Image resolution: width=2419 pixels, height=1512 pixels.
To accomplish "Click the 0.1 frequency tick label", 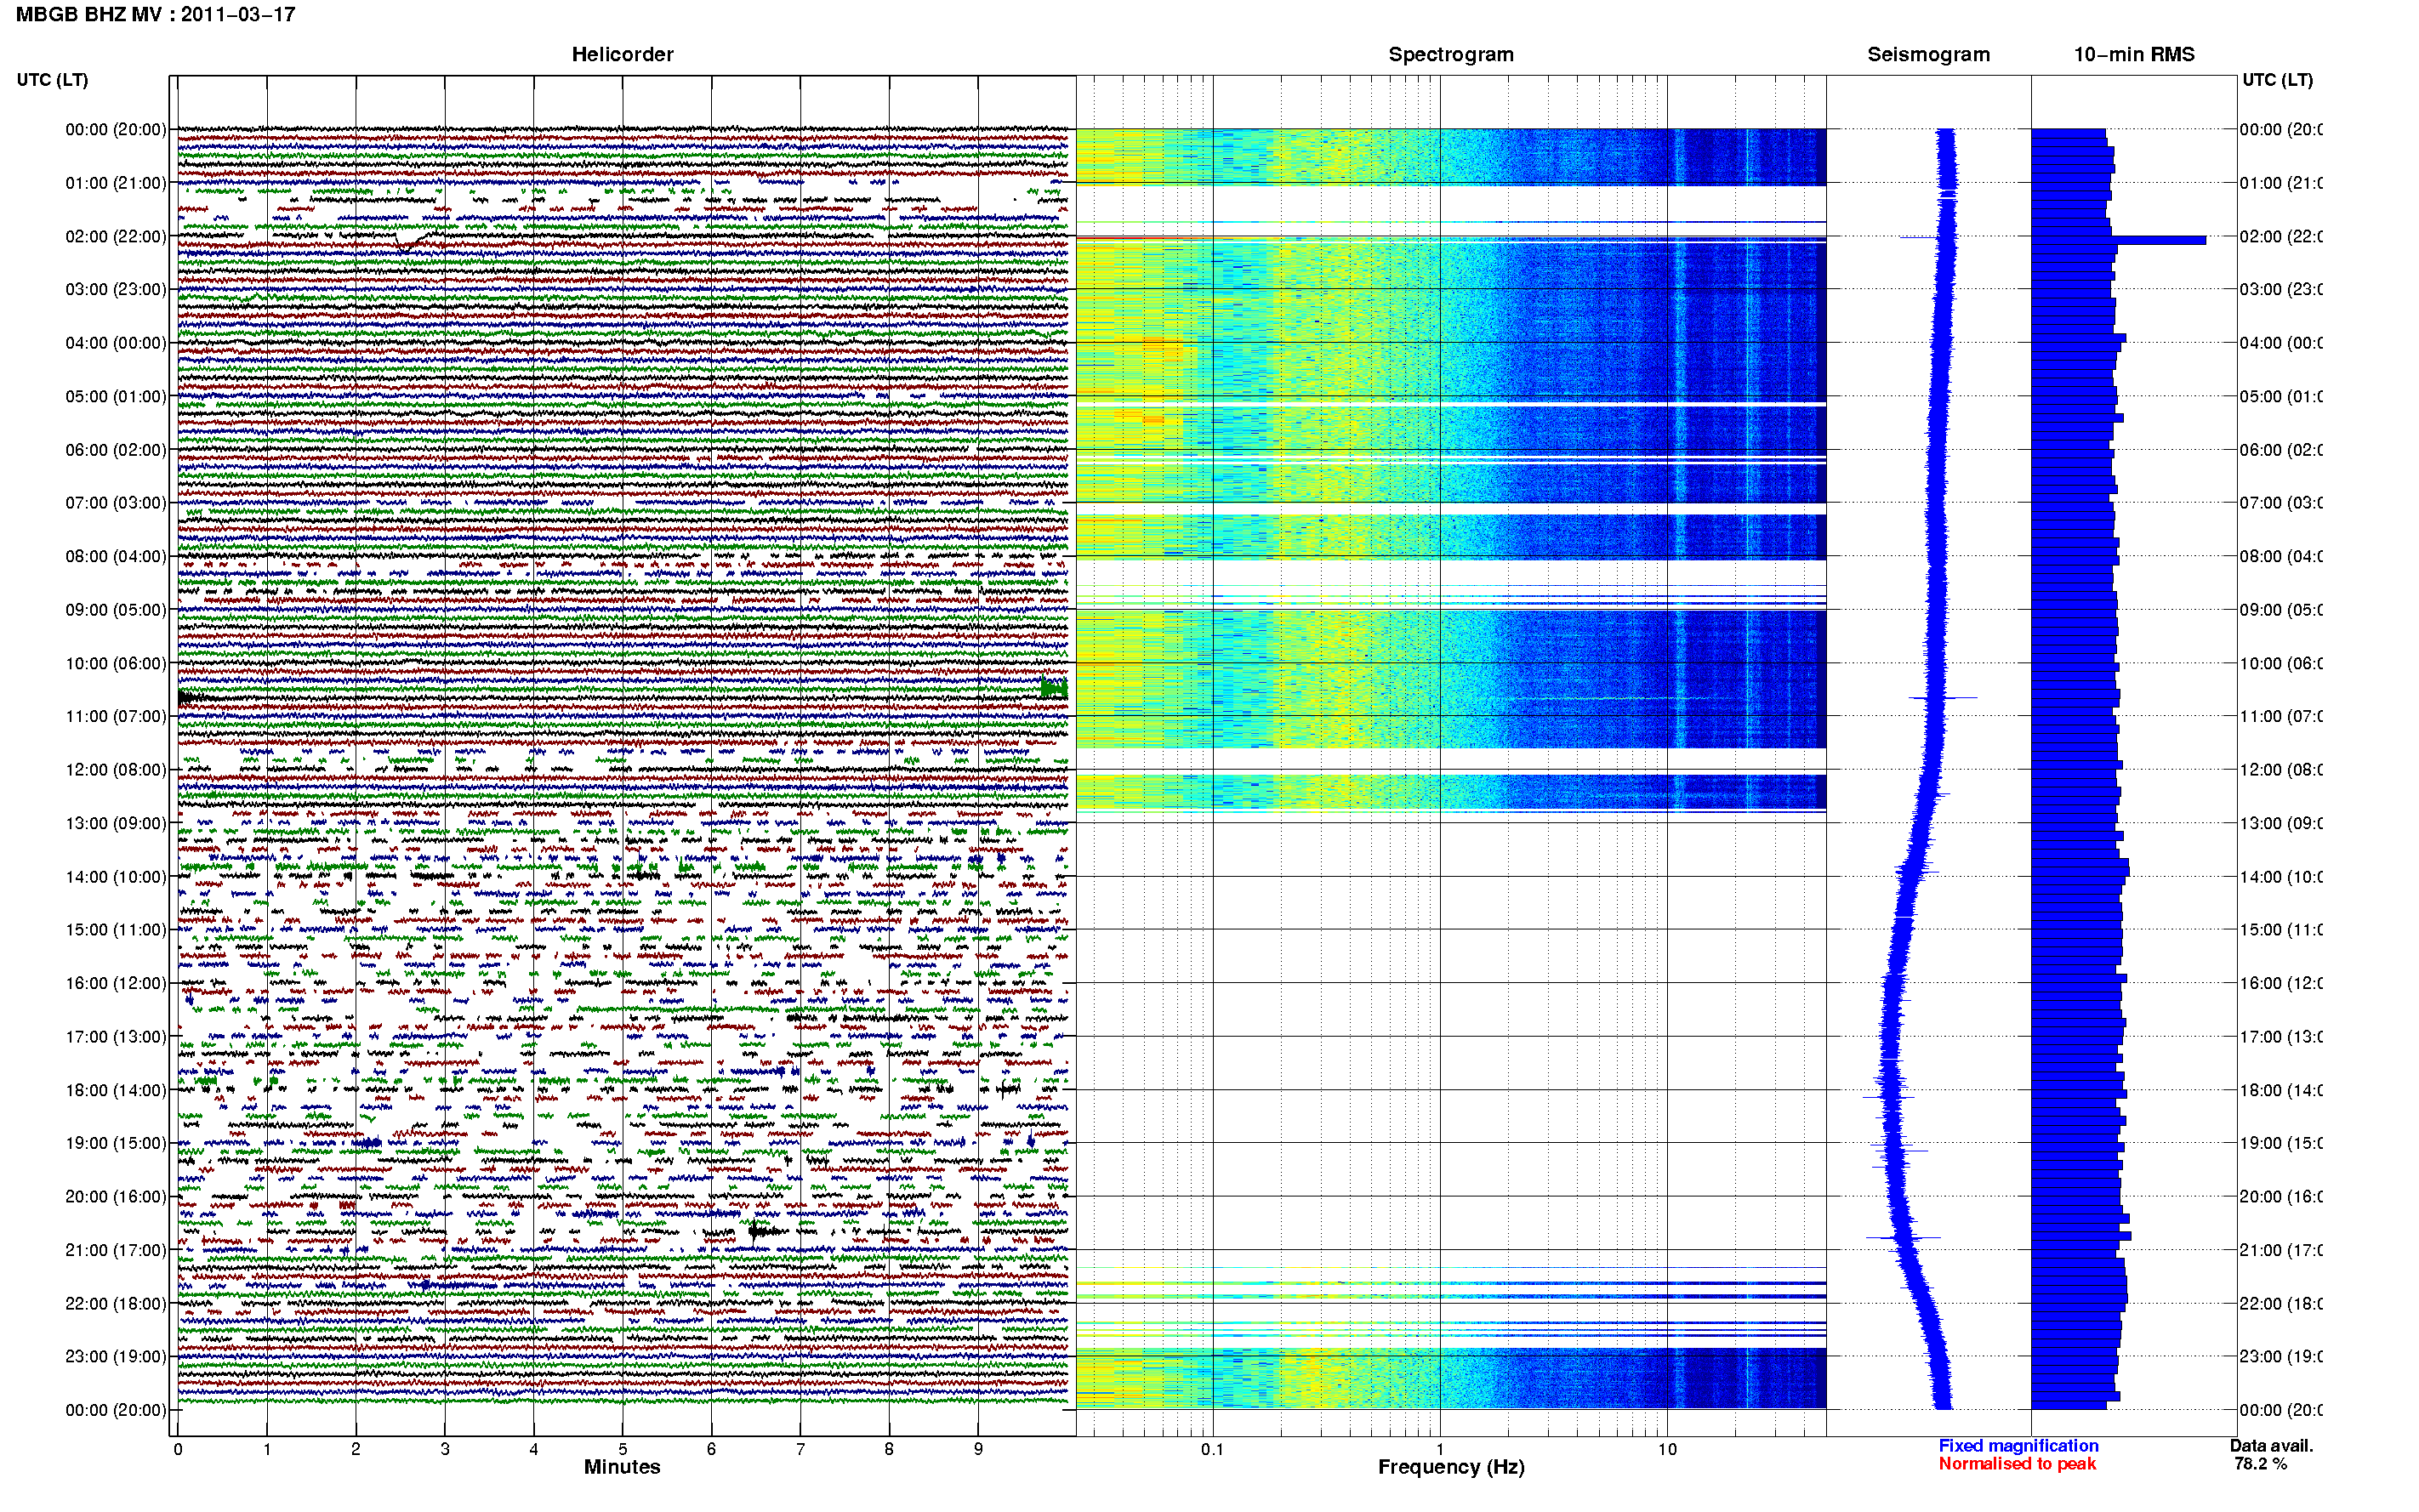I will (1212, 1450).
